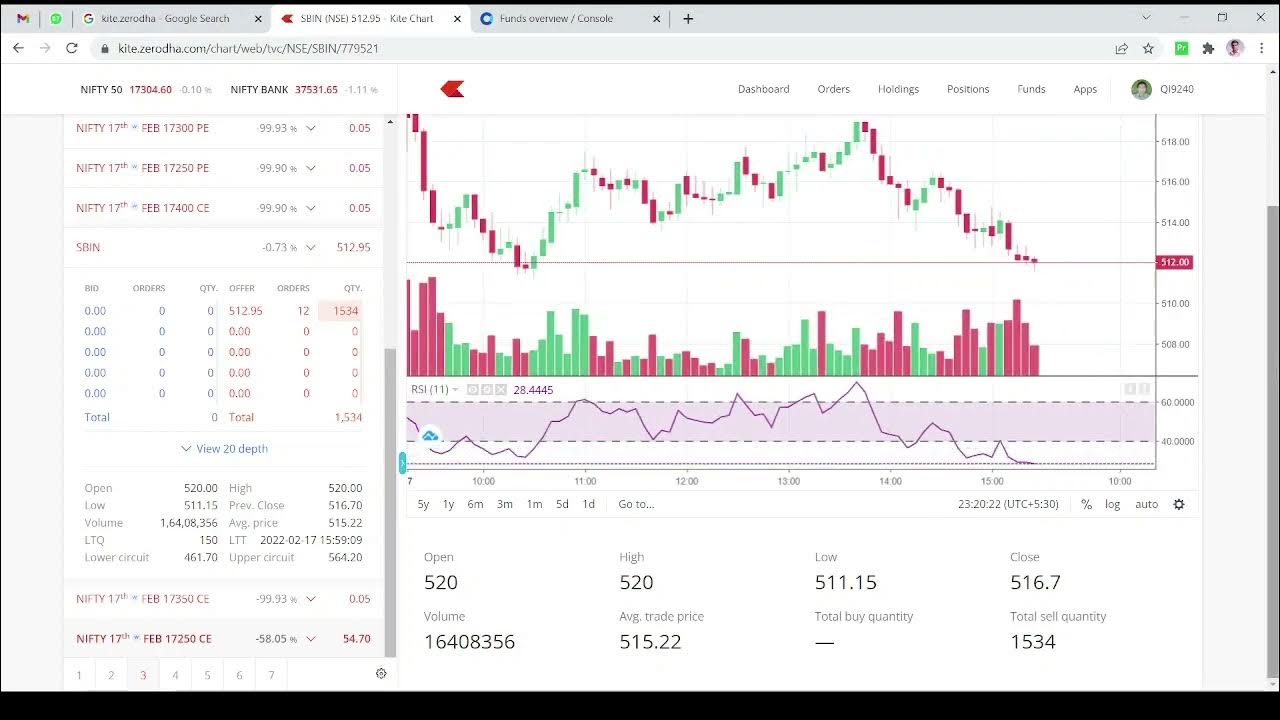The height and width of the screenshot is (720, 1280).
Task: Open Holdings in top navigation
Action: coord(898,89)
